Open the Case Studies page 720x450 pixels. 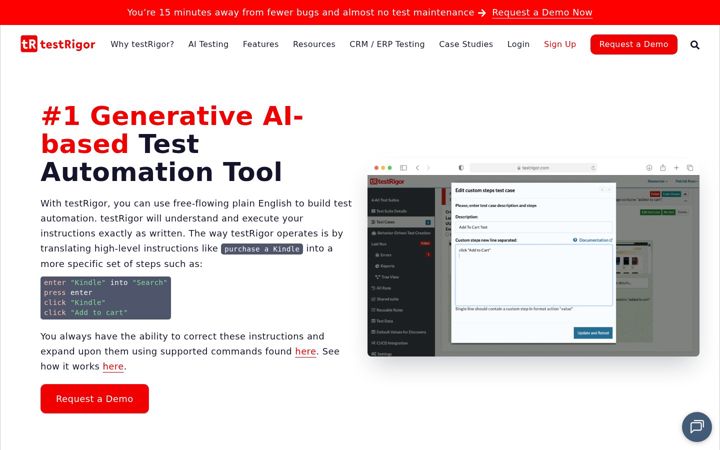point(466,44)
